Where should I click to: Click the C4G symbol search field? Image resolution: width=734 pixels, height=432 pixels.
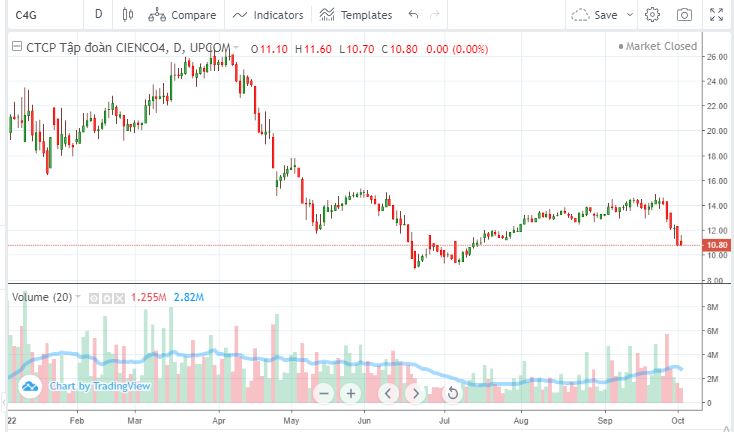[x=40, y=15]
